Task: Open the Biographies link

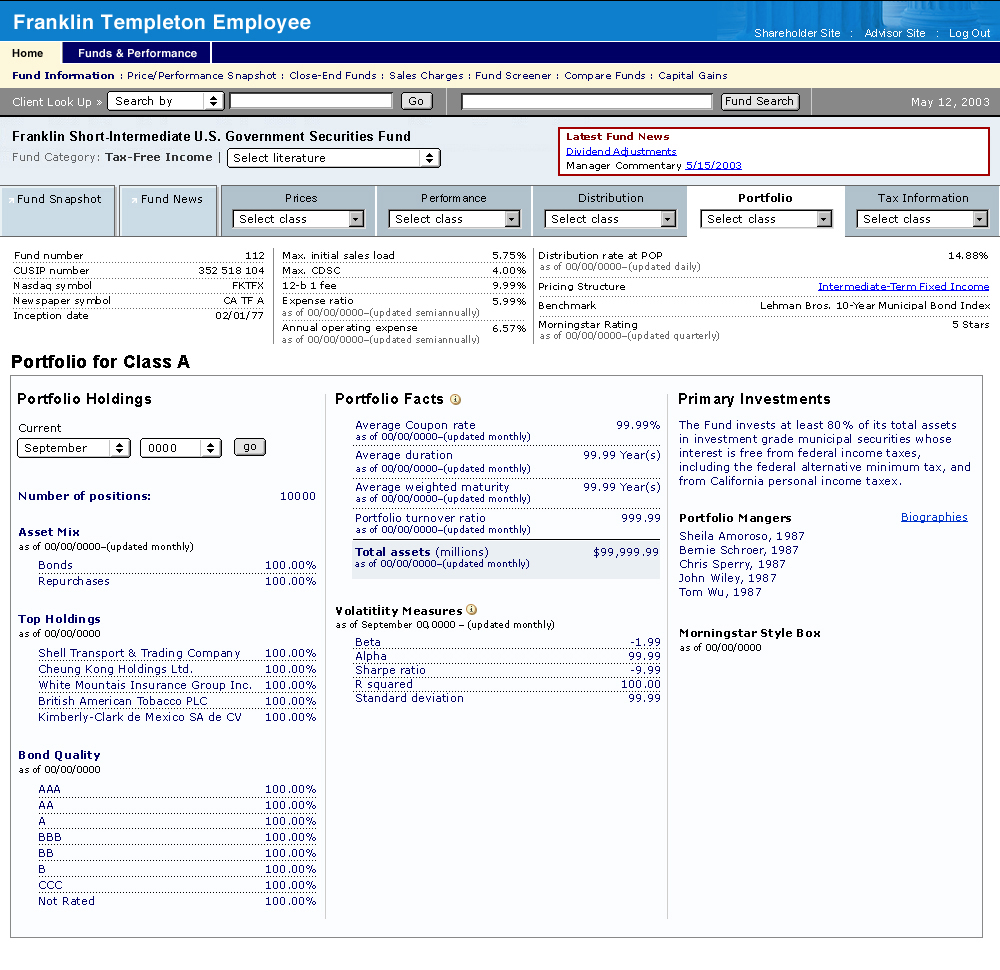Action: (934, 517)
